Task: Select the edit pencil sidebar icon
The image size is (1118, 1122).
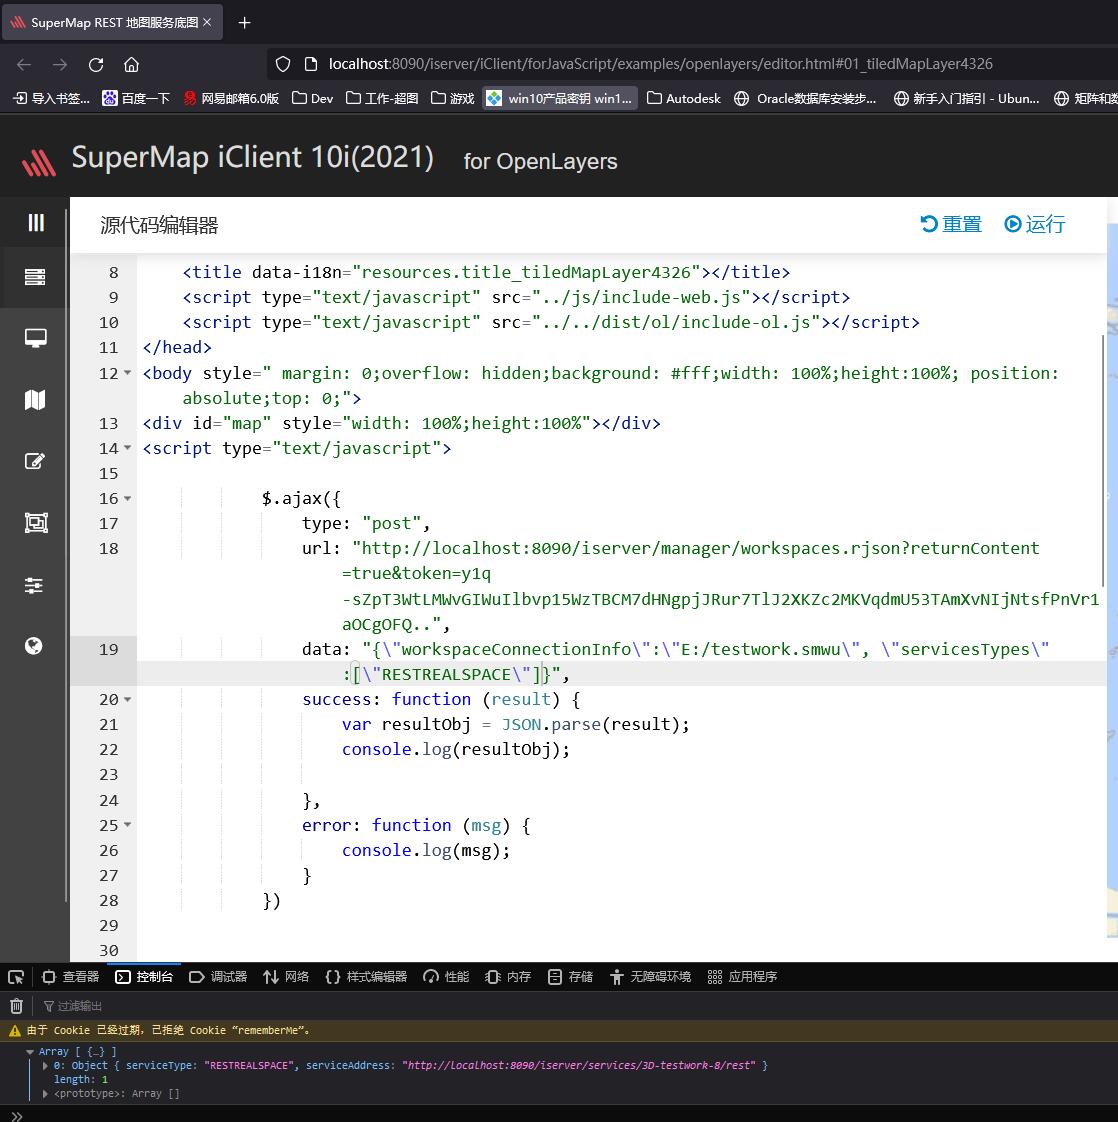Action: (x=35, y=461)
